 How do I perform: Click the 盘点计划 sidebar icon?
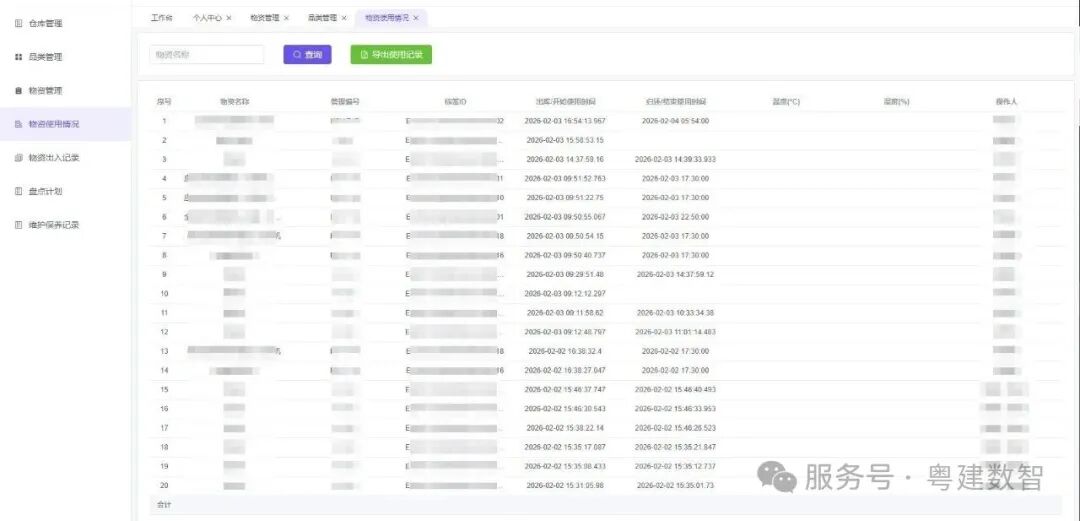point(18,191)
